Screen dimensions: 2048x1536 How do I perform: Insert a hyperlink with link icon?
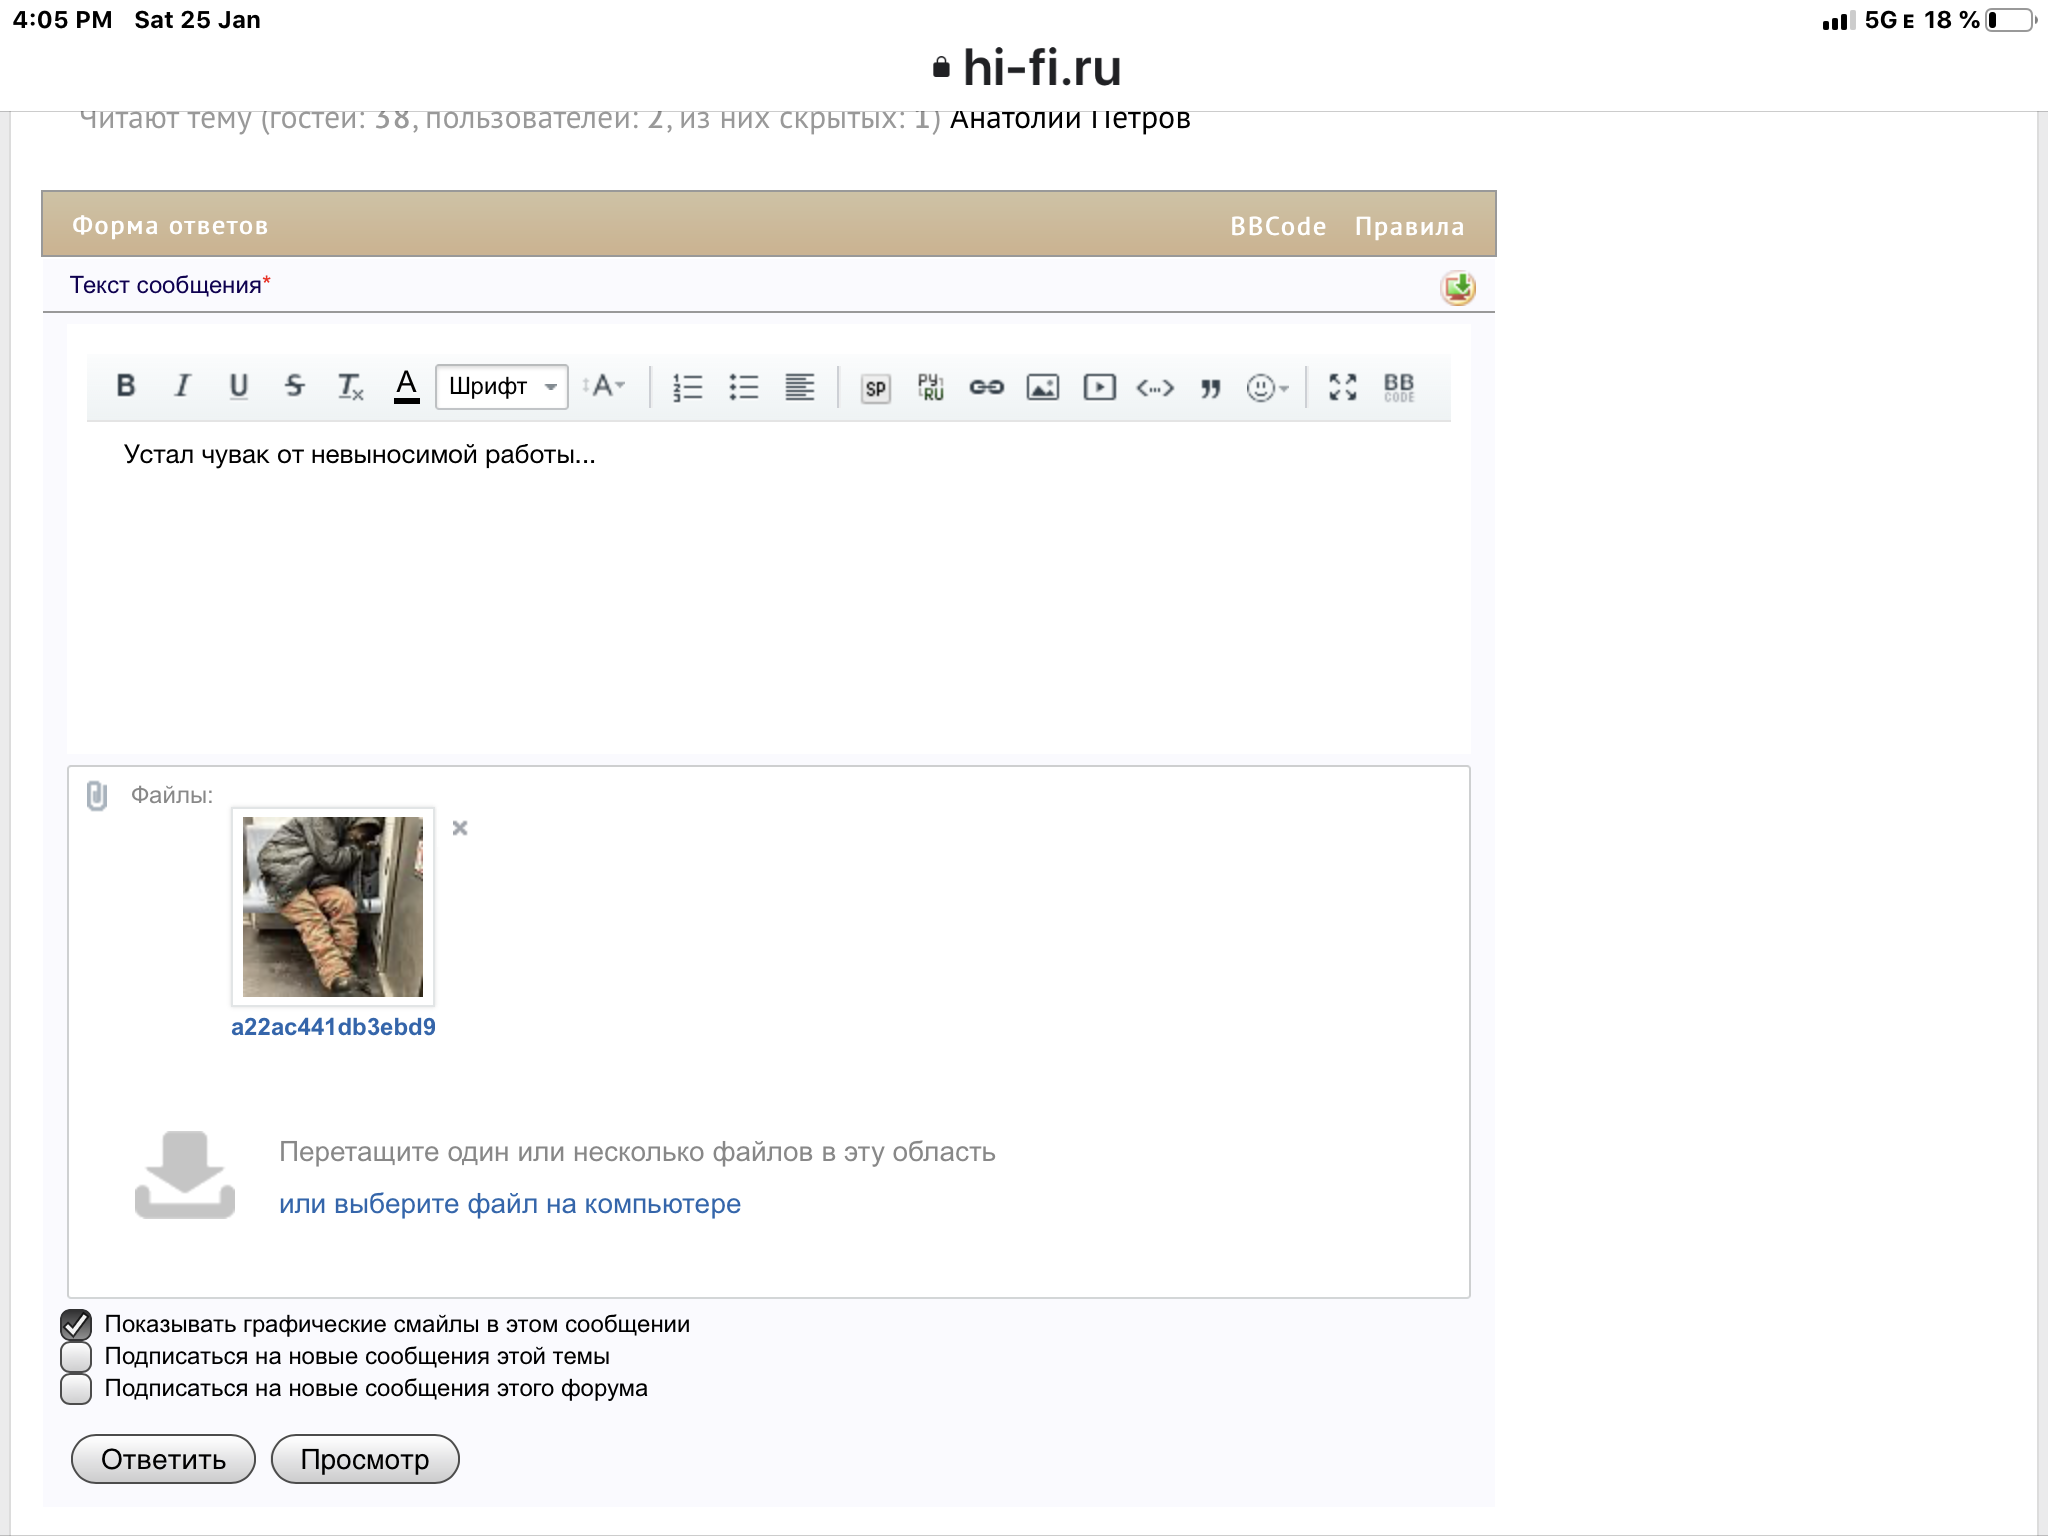tap(986, 387)
